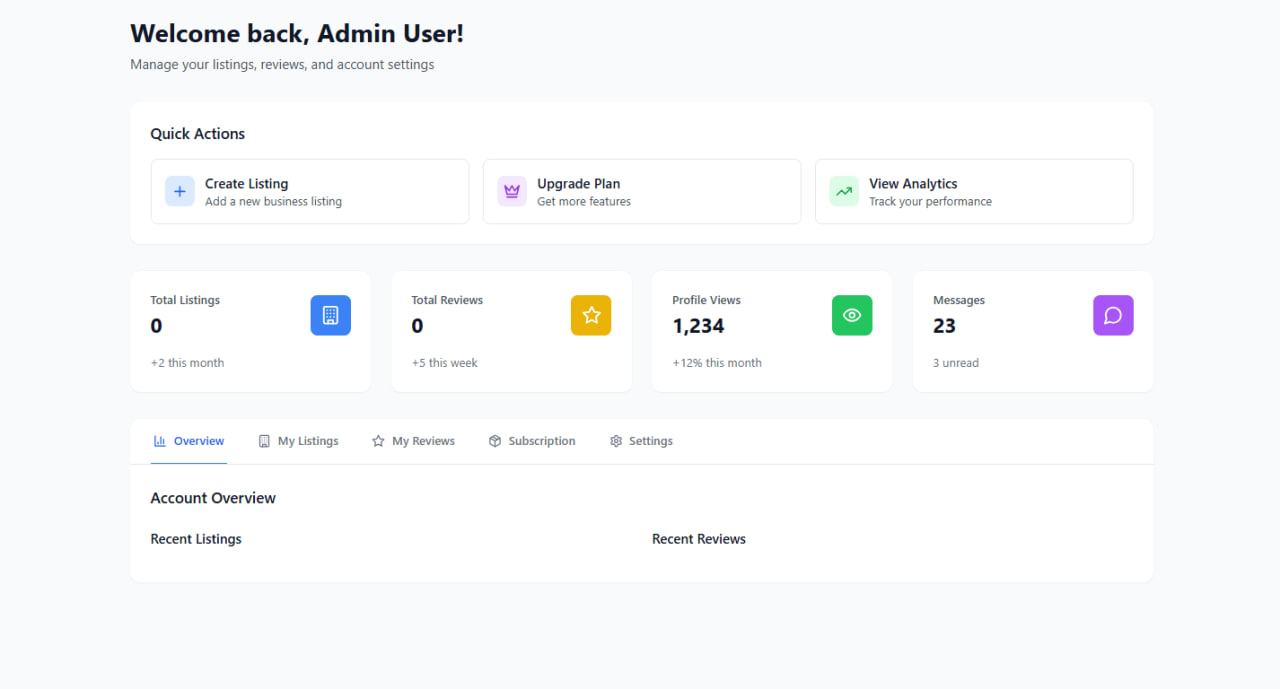Click the Total Listings label
This screenshot has width=1280, height=689.
tap(185, 300)
